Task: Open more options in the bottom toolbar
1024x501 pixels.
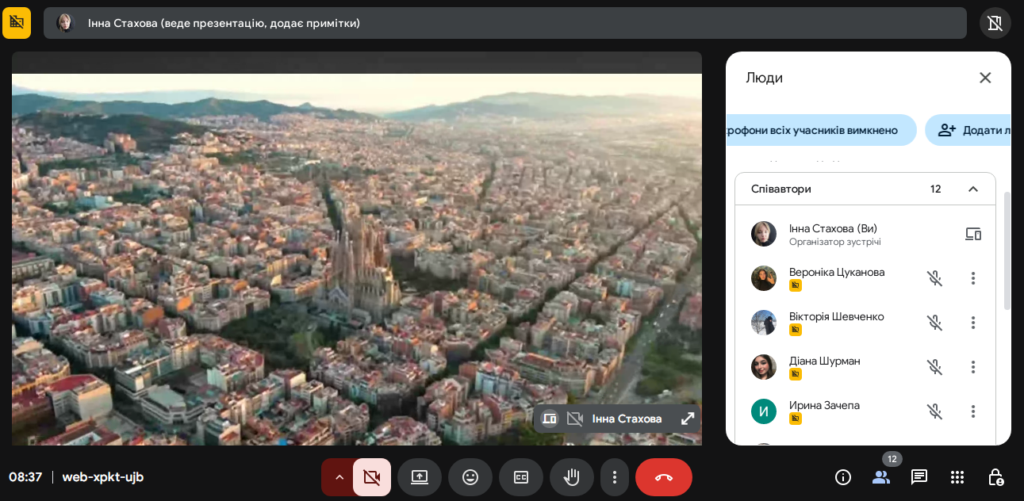Action: pyautogui.click(x=615, y=477)
